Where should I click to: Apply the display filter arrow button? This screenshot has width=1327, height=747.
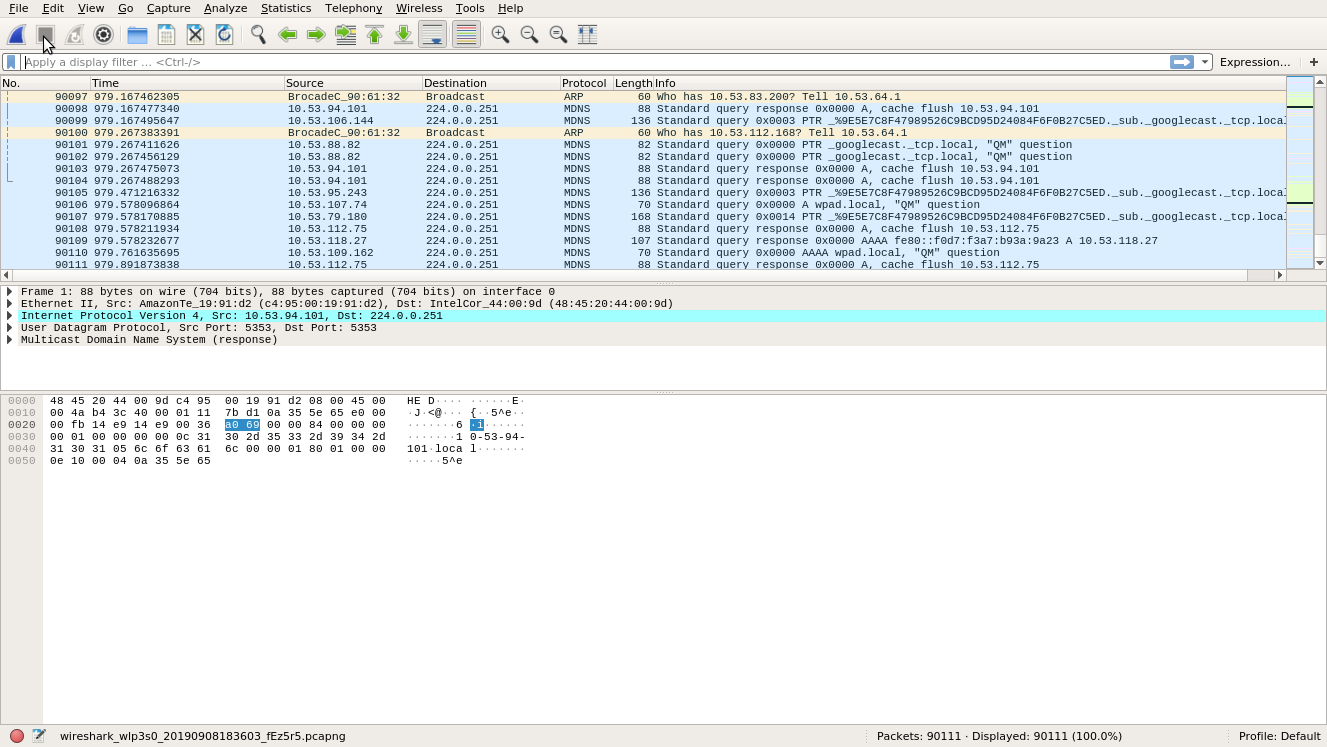coord(1182,62)
